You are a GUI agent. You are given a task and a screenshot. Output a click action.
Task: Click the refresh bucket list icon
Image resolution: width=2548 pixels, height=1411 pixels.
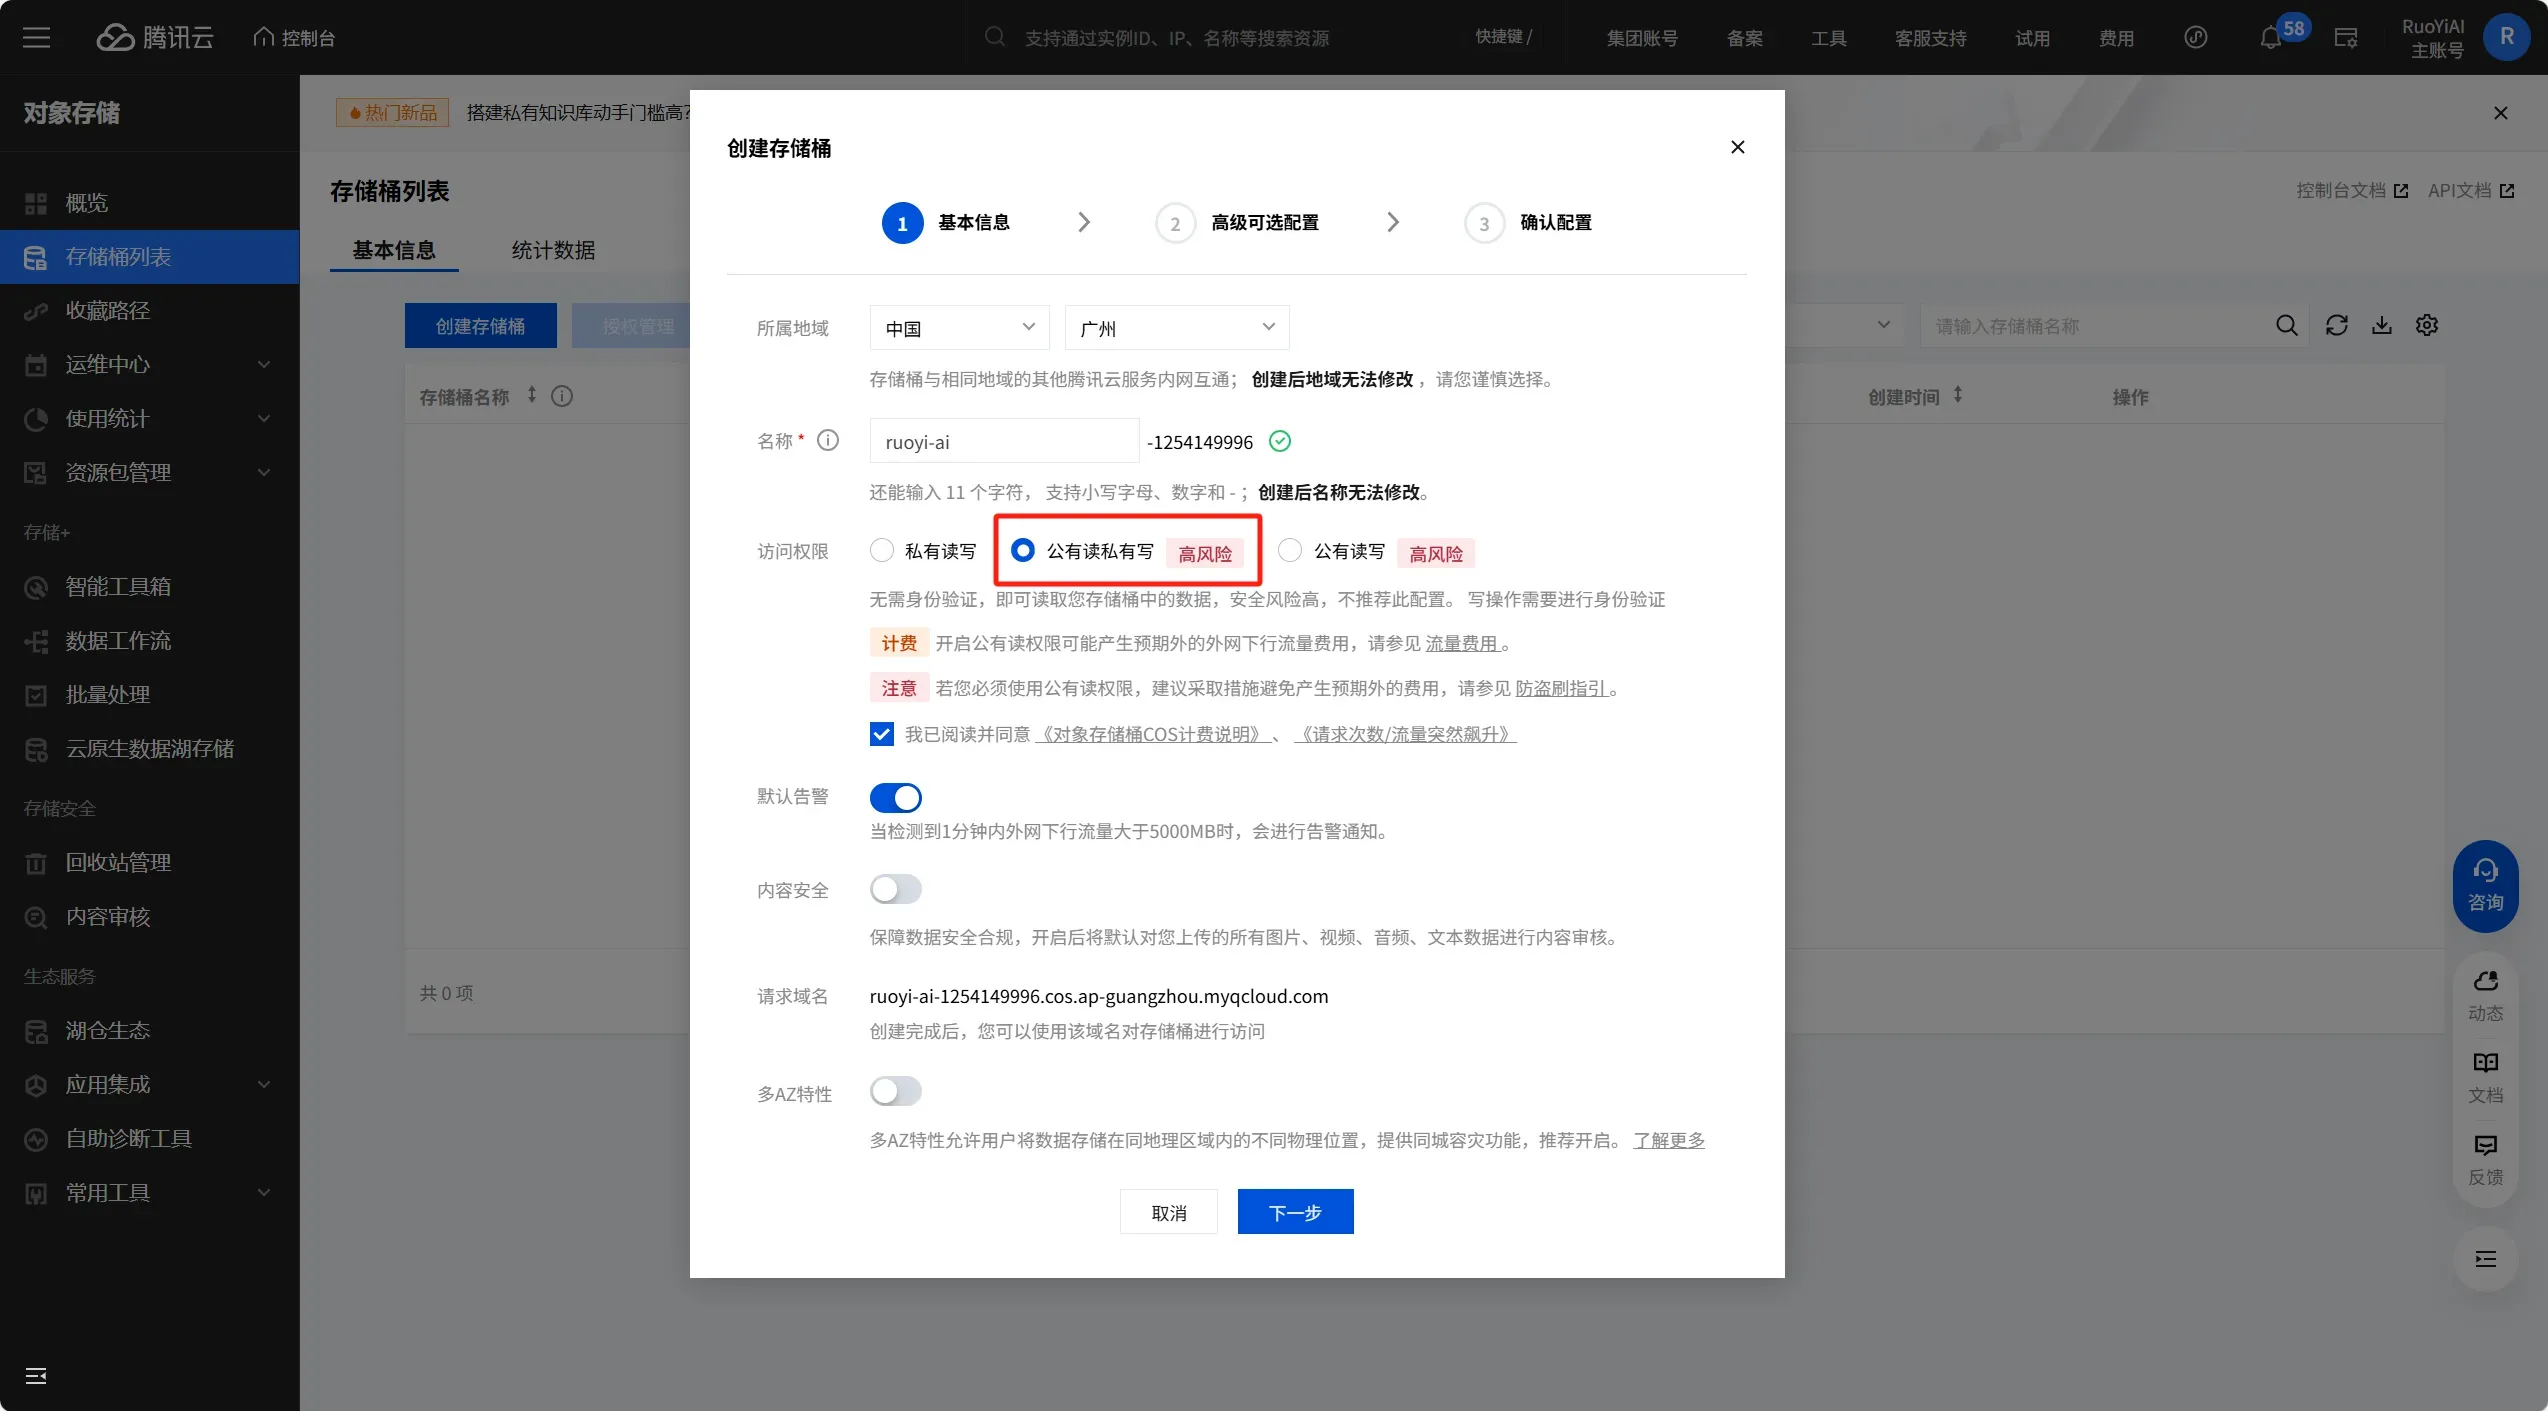pos(2336,325)
